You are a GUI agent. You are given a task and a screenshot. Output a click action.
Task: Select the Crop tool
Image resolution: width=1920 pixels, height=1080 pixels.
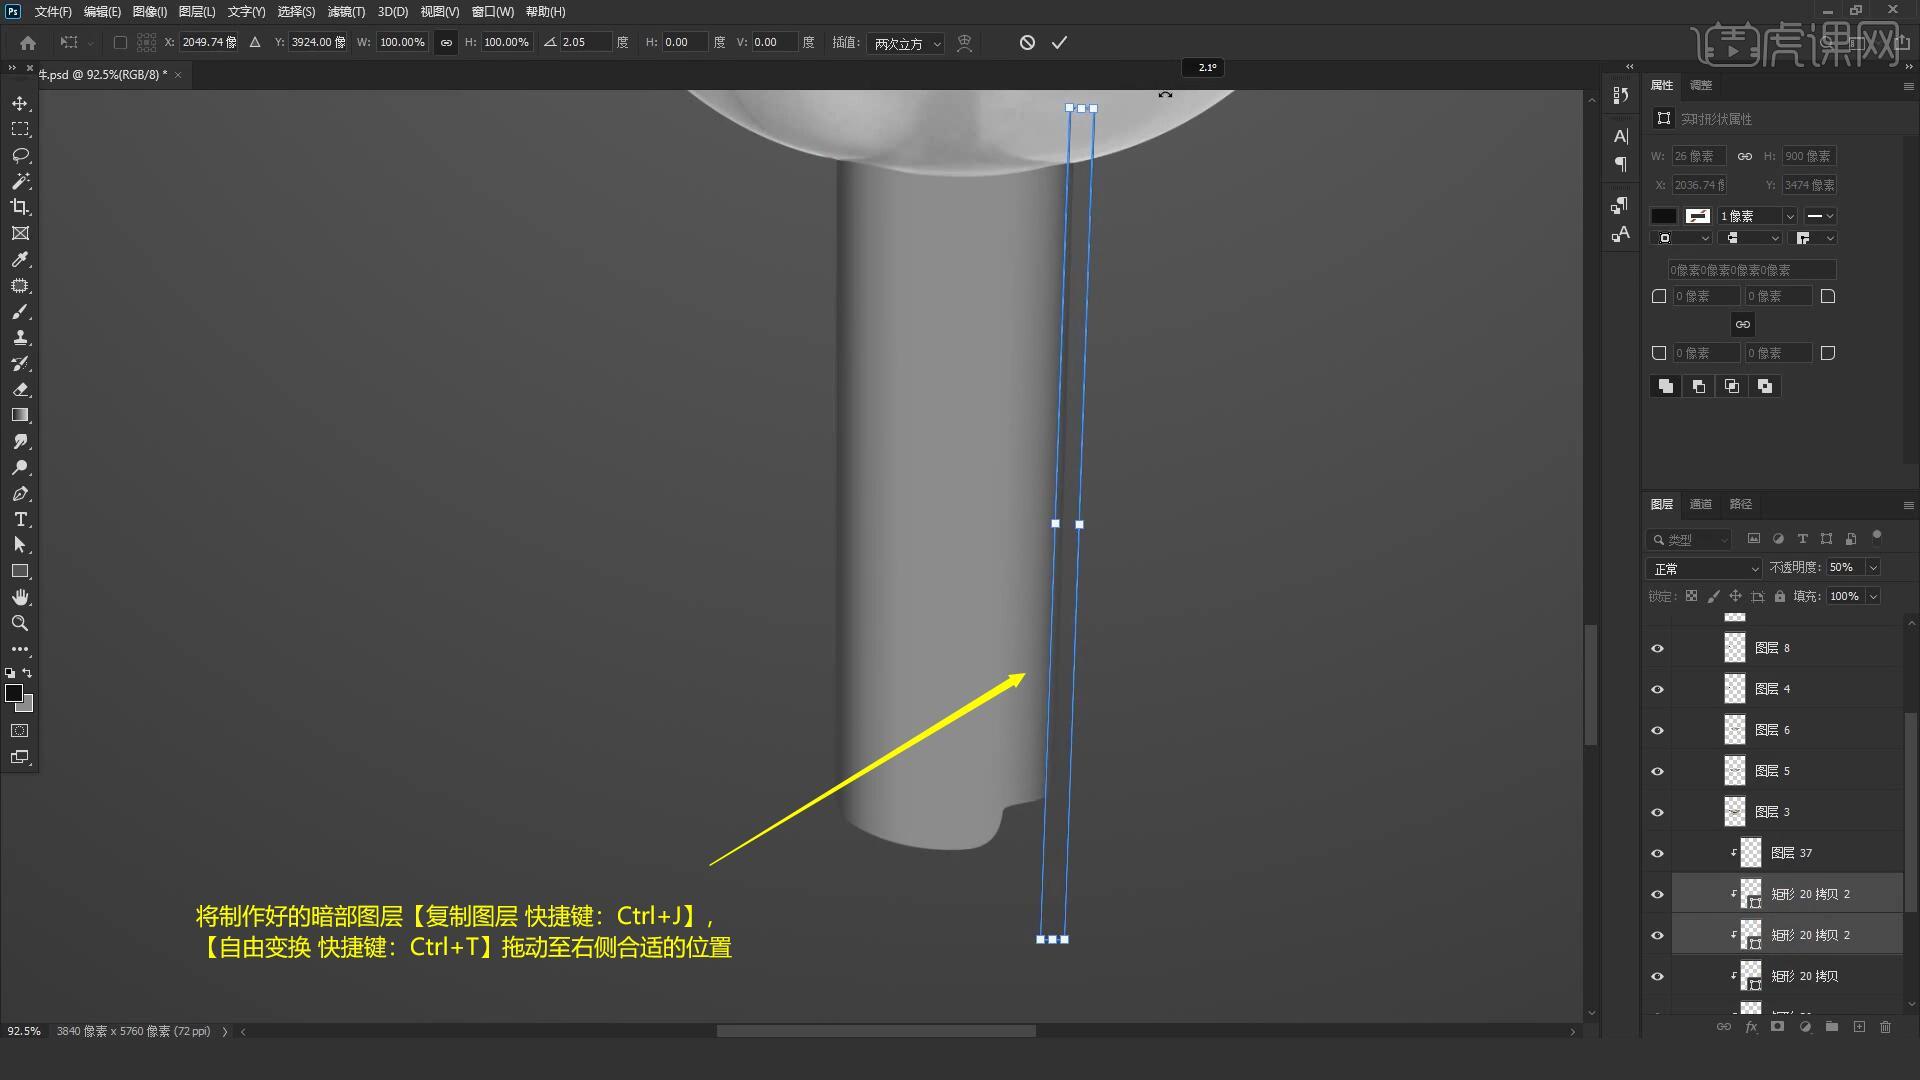pos(20,207)
